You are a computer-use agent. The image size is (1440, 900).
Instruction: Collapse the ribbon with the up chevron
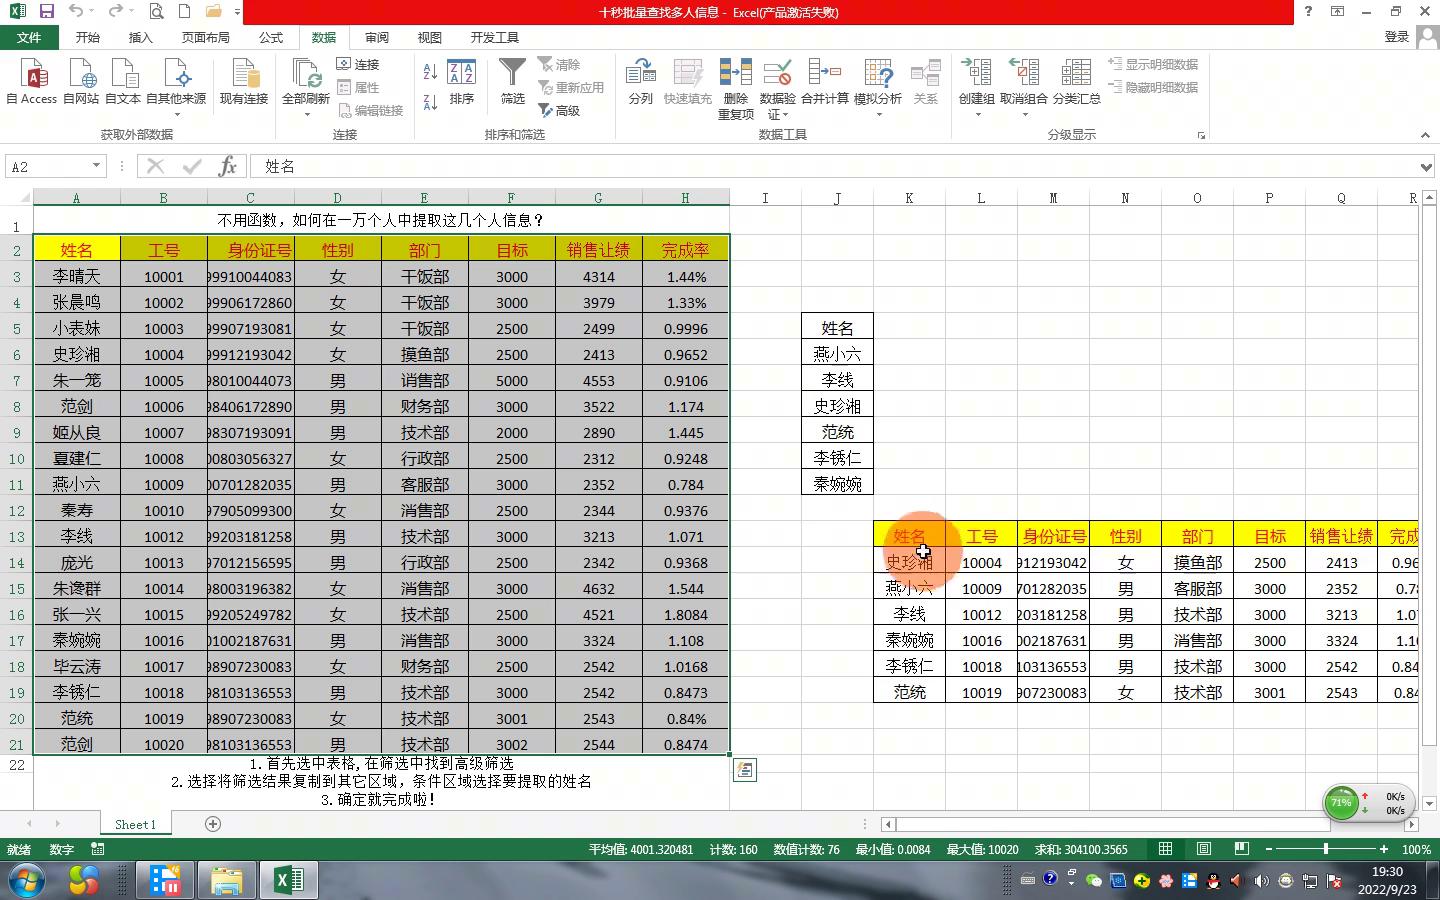[x=1425, y=135]
